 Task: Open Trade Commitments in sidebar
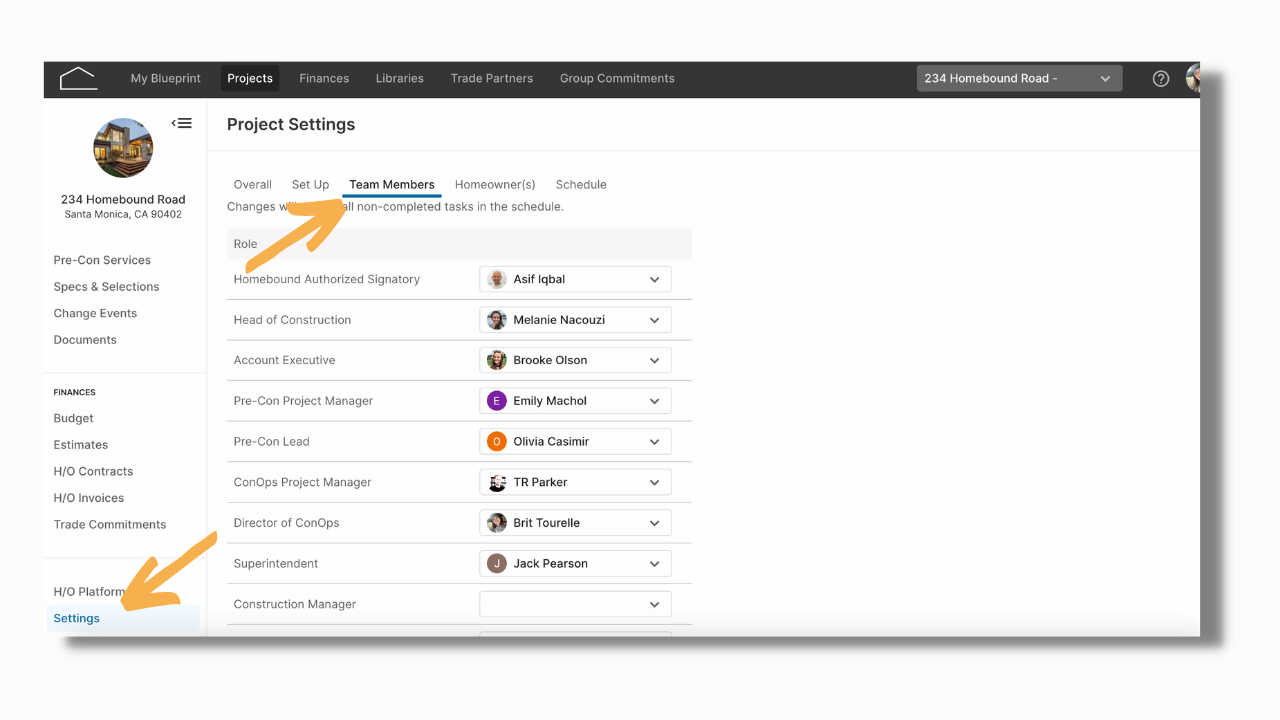(110, 524)
